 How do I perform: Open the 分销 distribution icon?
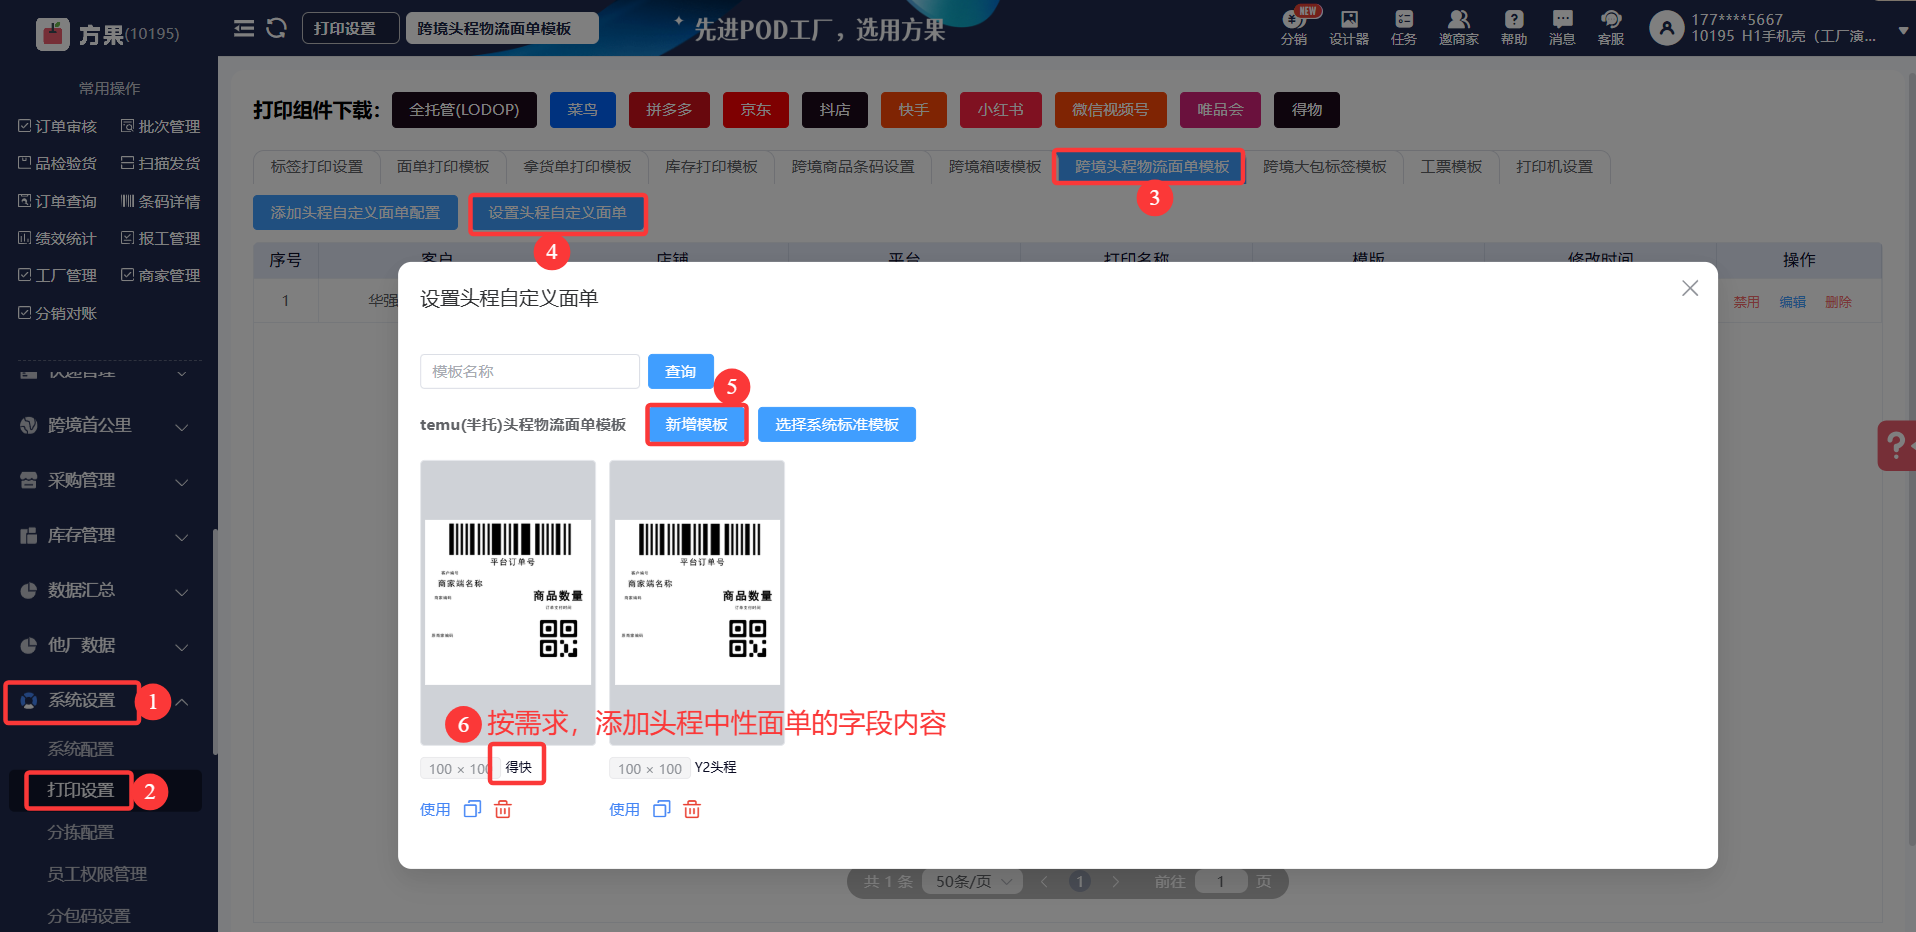(1294, 27)
